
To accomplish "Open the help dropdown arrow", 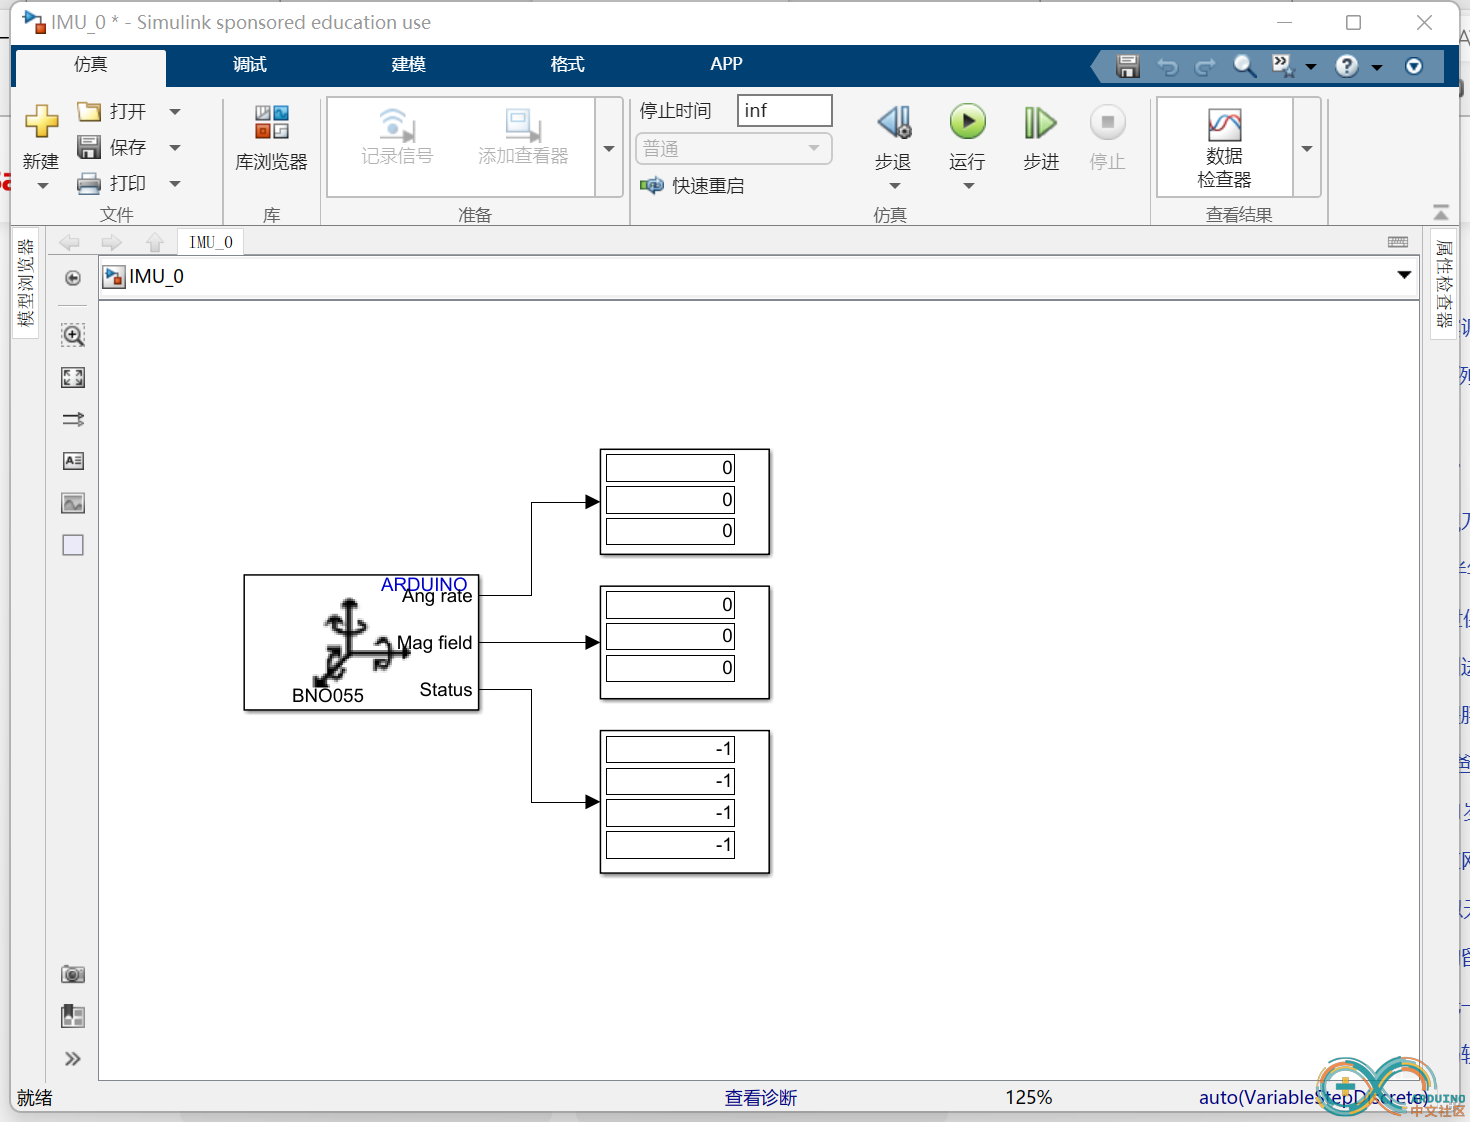I will 1377,67.
